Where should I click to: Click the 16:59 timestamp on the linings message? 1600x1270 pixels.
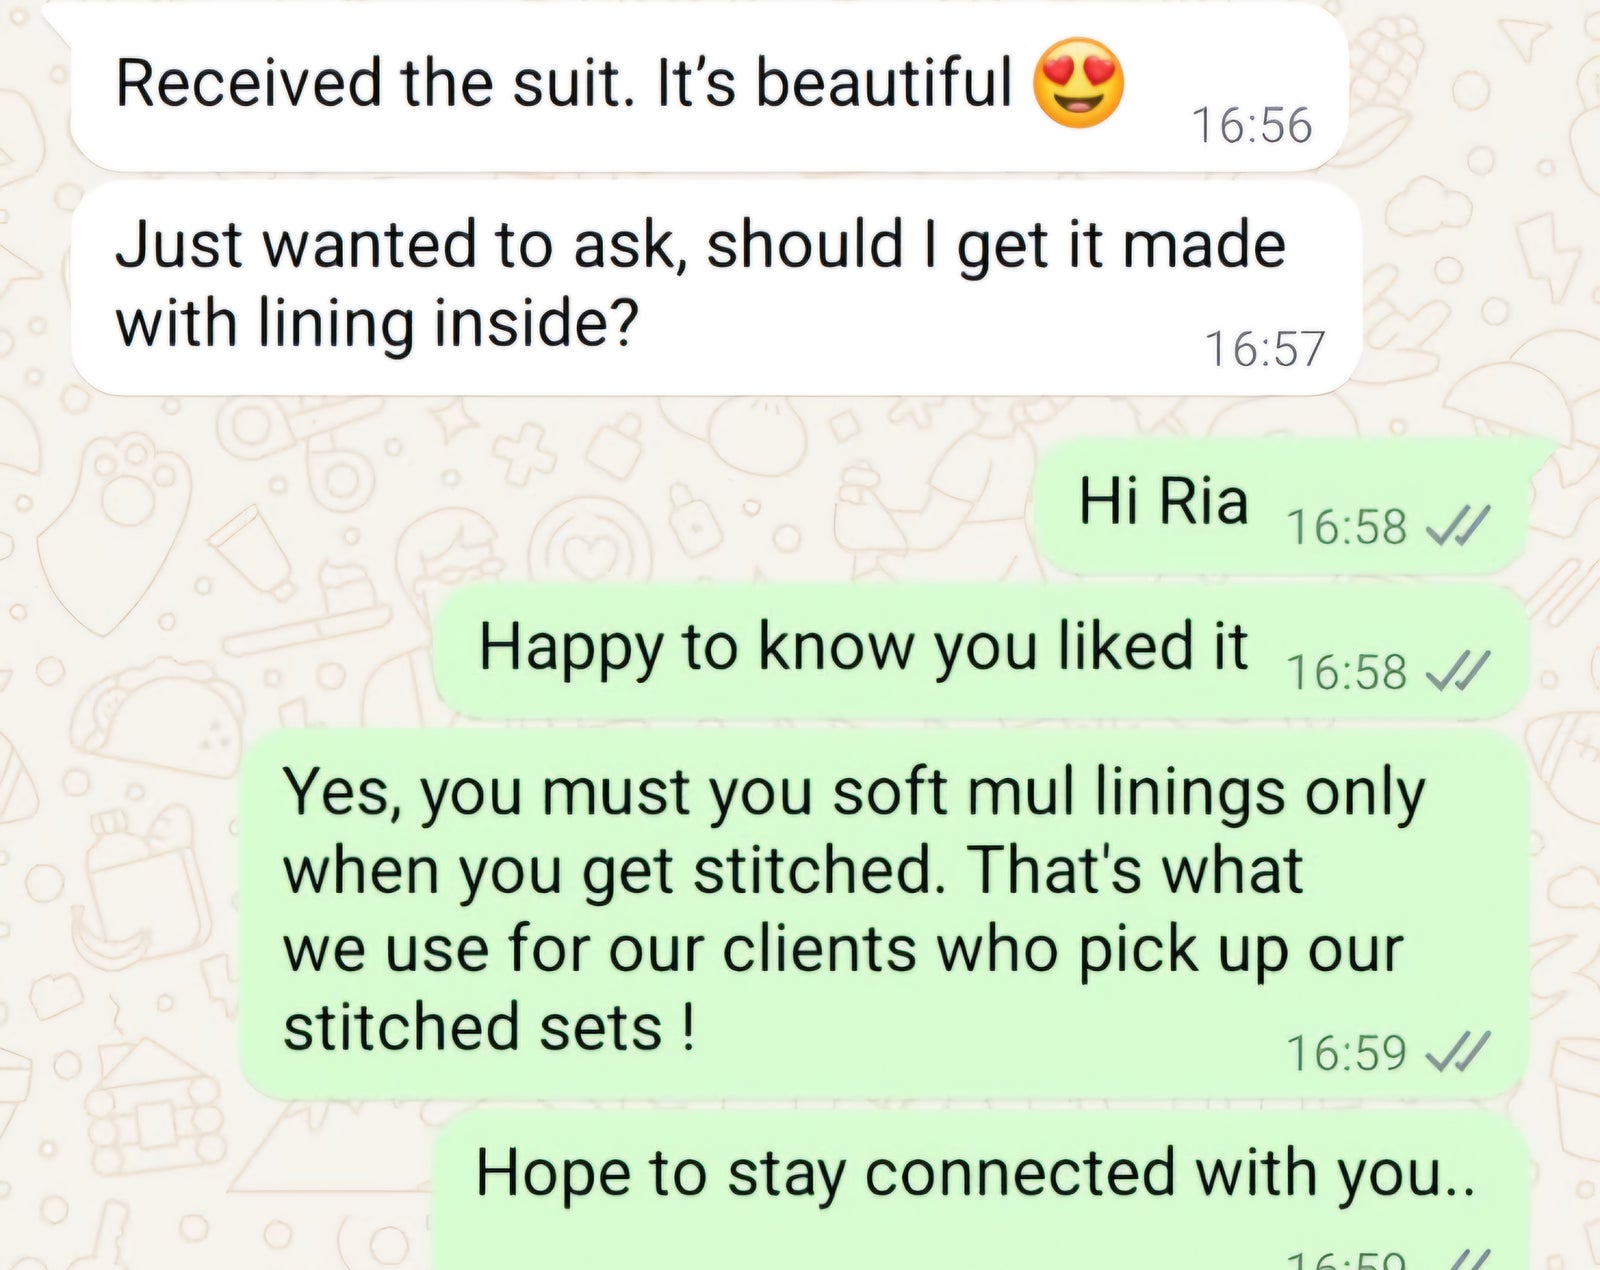pyautogui.click(x=1346, y=1053)
